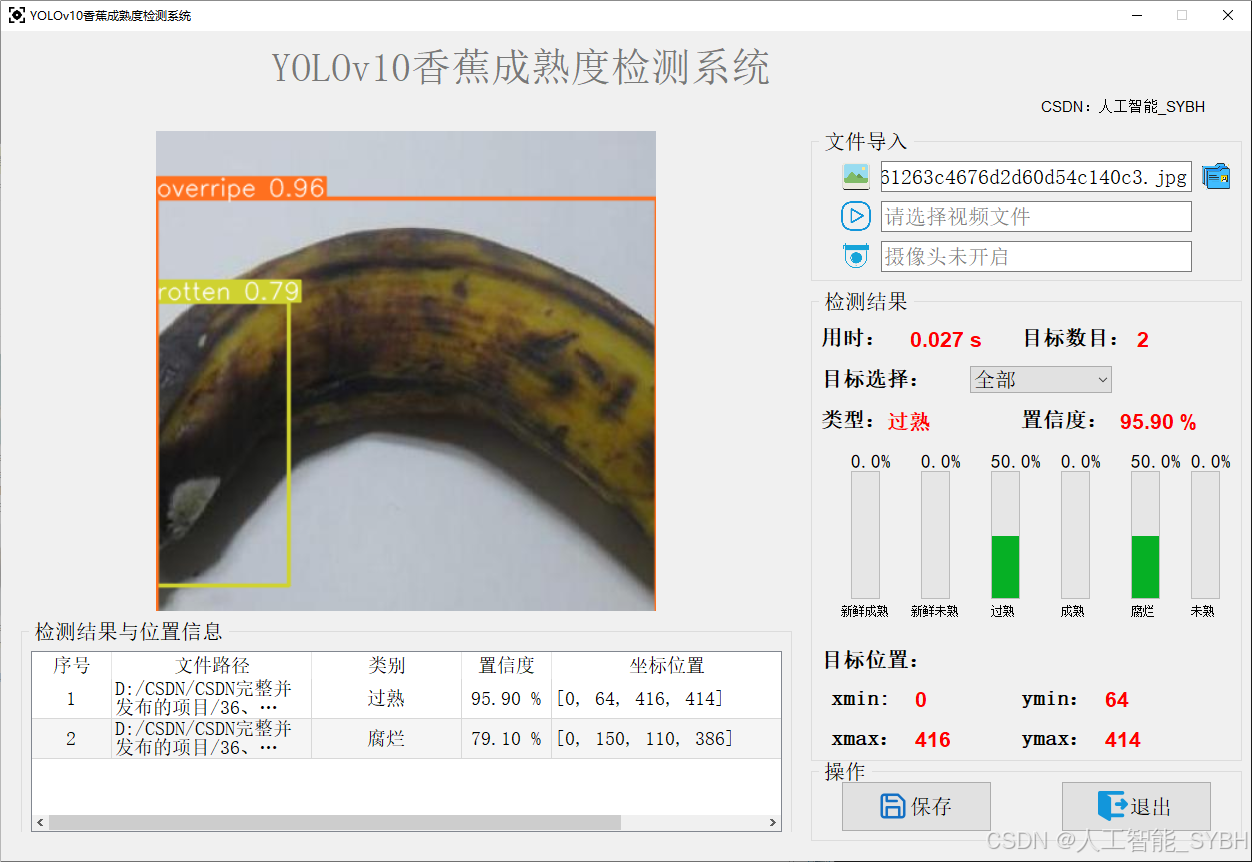This screenshot has height=862, width=1252.
Task: Close the application window
Action: [1227, 15]
